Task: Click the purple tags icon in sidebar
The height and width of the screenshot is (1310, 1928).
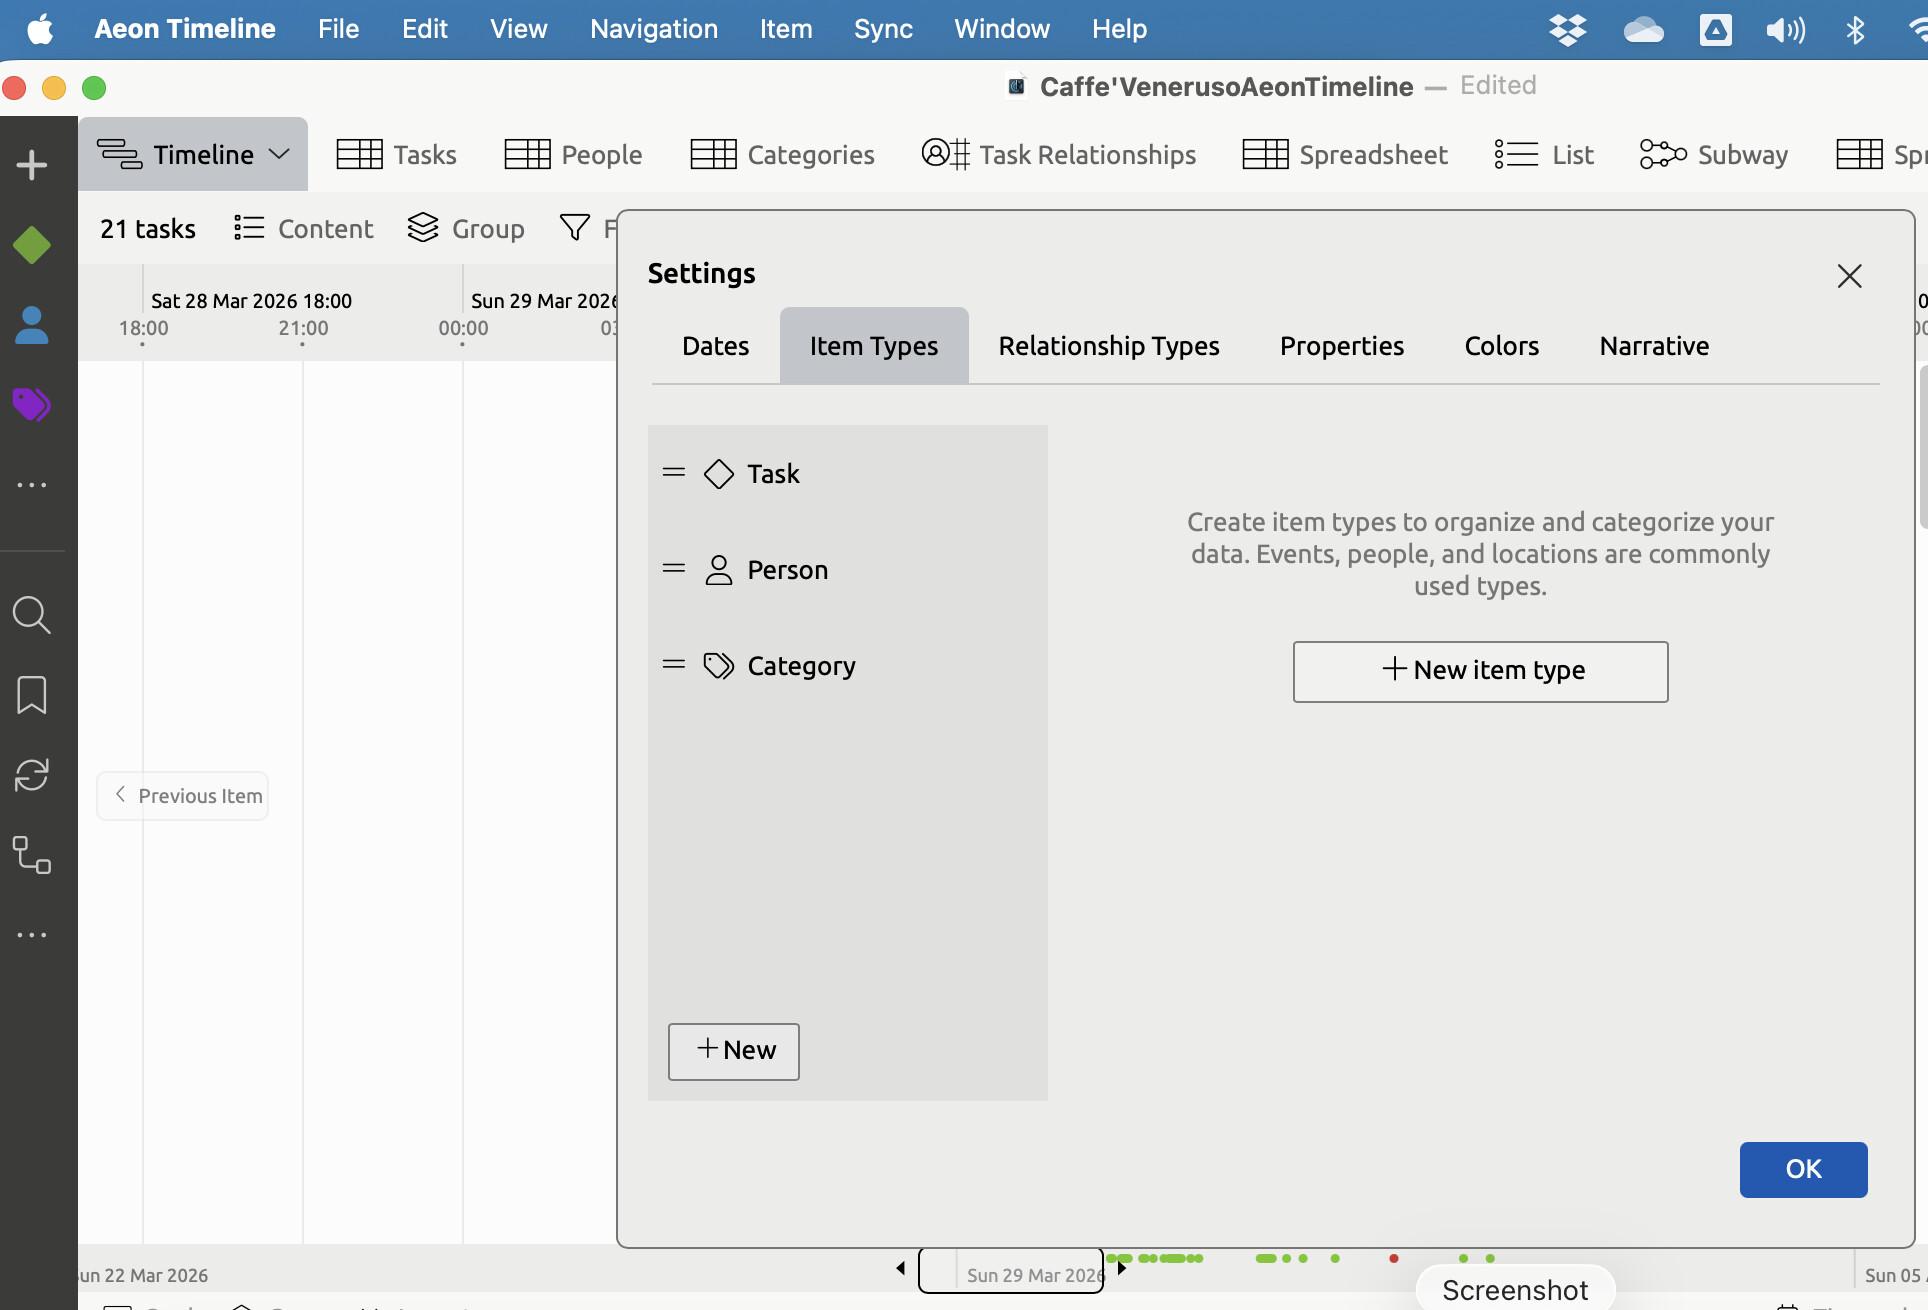Action: pos(32,405)
